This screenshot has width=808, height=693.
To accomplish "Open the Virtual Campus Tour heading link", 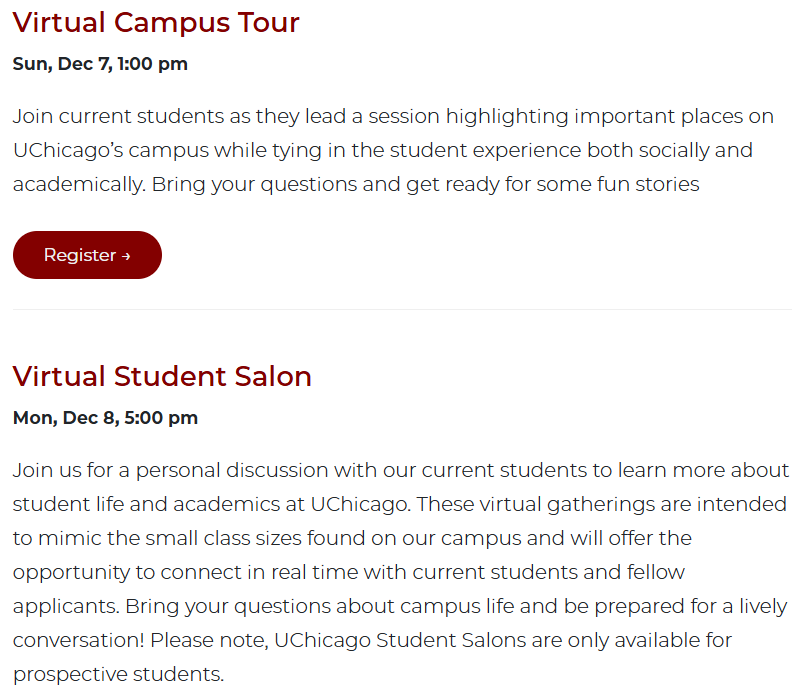I will point(156,22).
